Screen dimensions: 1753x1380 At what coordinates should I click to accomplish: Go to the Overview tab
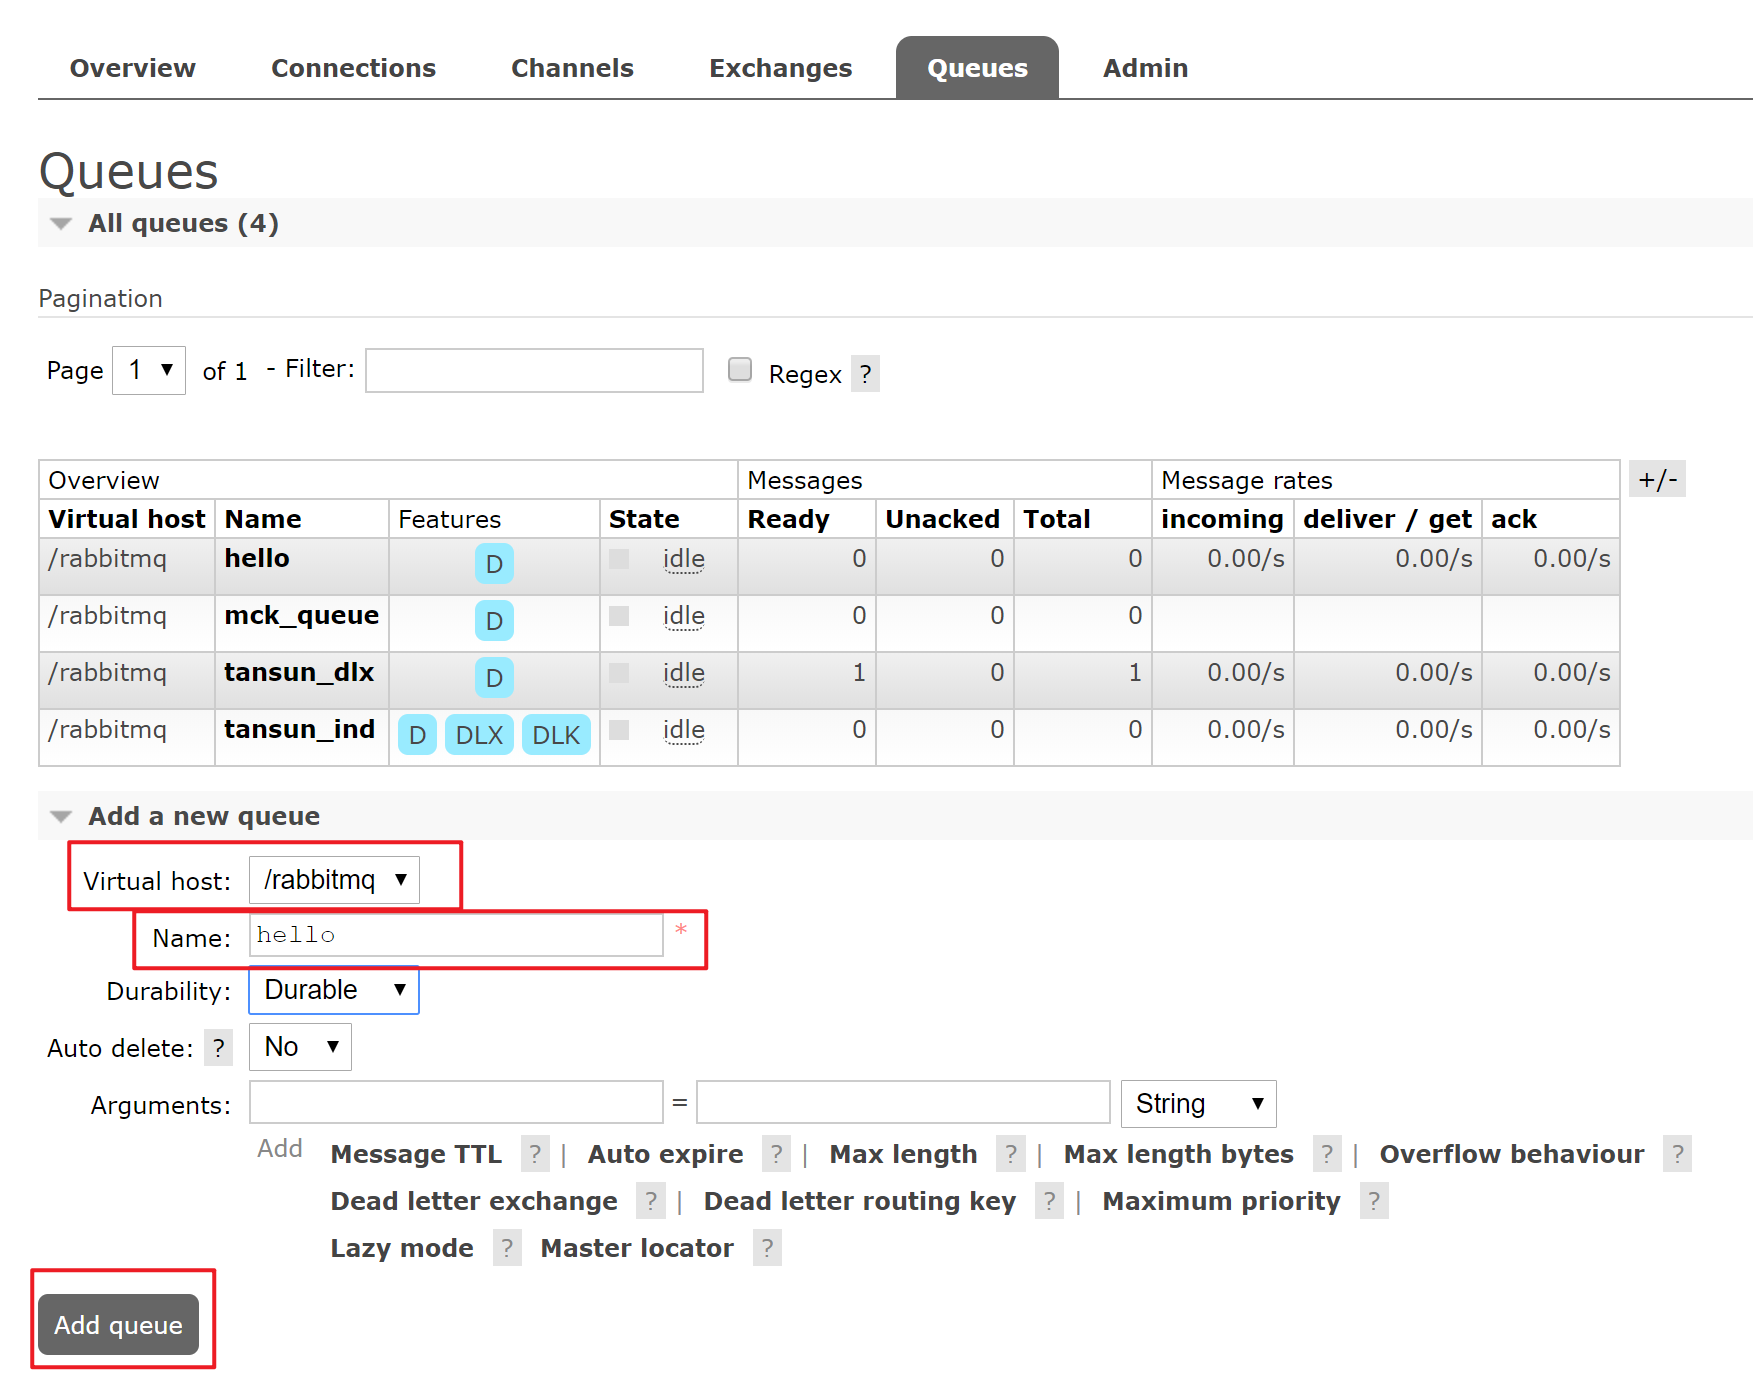pyautogui.click(x=133, y=68)
